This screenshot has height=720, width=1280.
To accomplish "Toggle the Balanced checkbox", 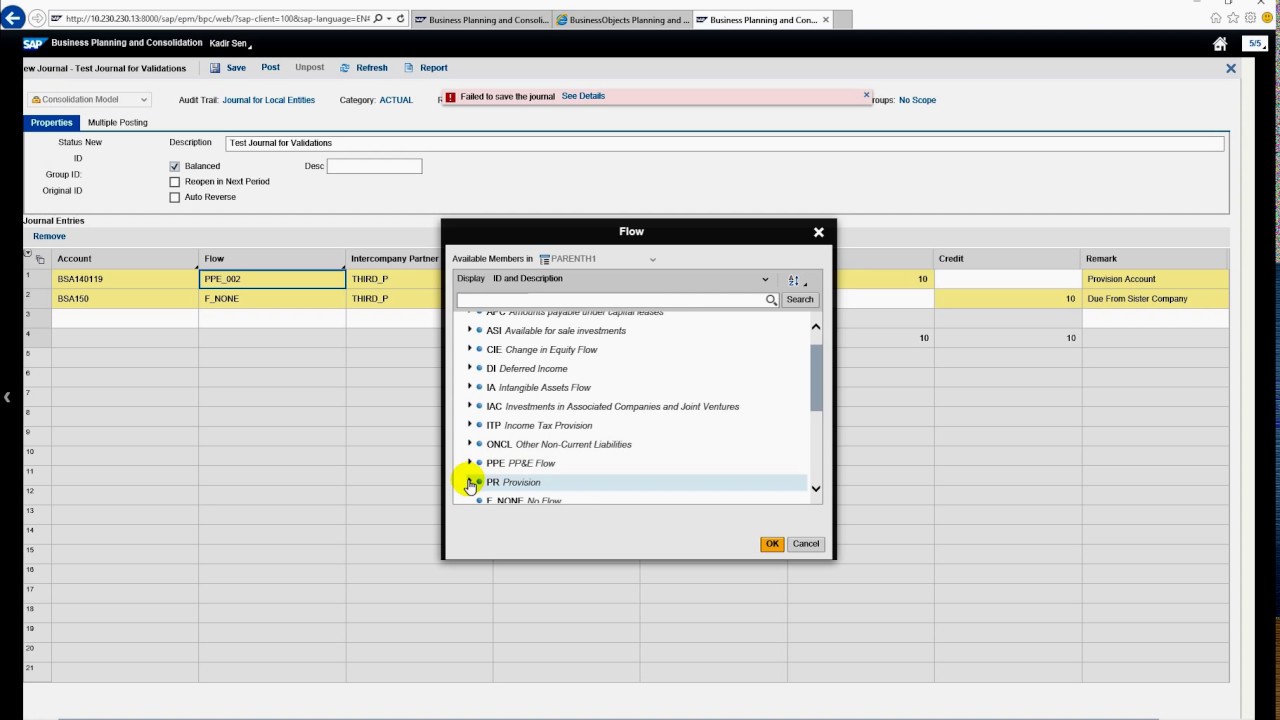I will (x=175, y=166).
